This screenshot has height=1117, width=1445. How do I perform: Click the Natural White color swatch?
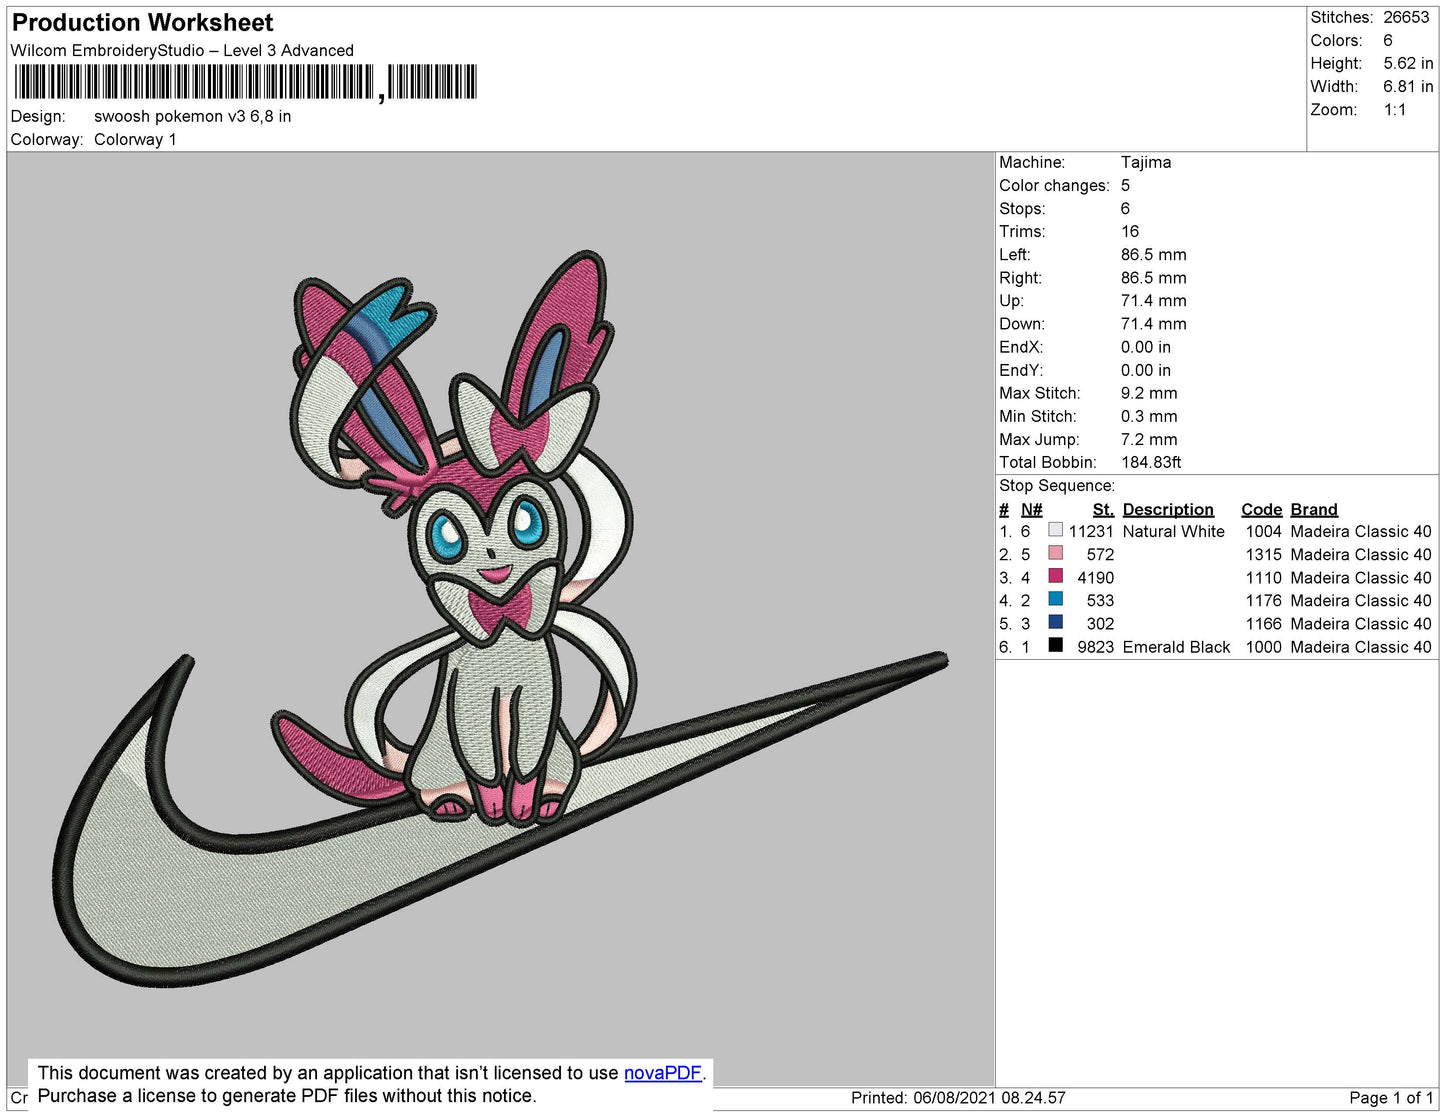(1055, 530)
